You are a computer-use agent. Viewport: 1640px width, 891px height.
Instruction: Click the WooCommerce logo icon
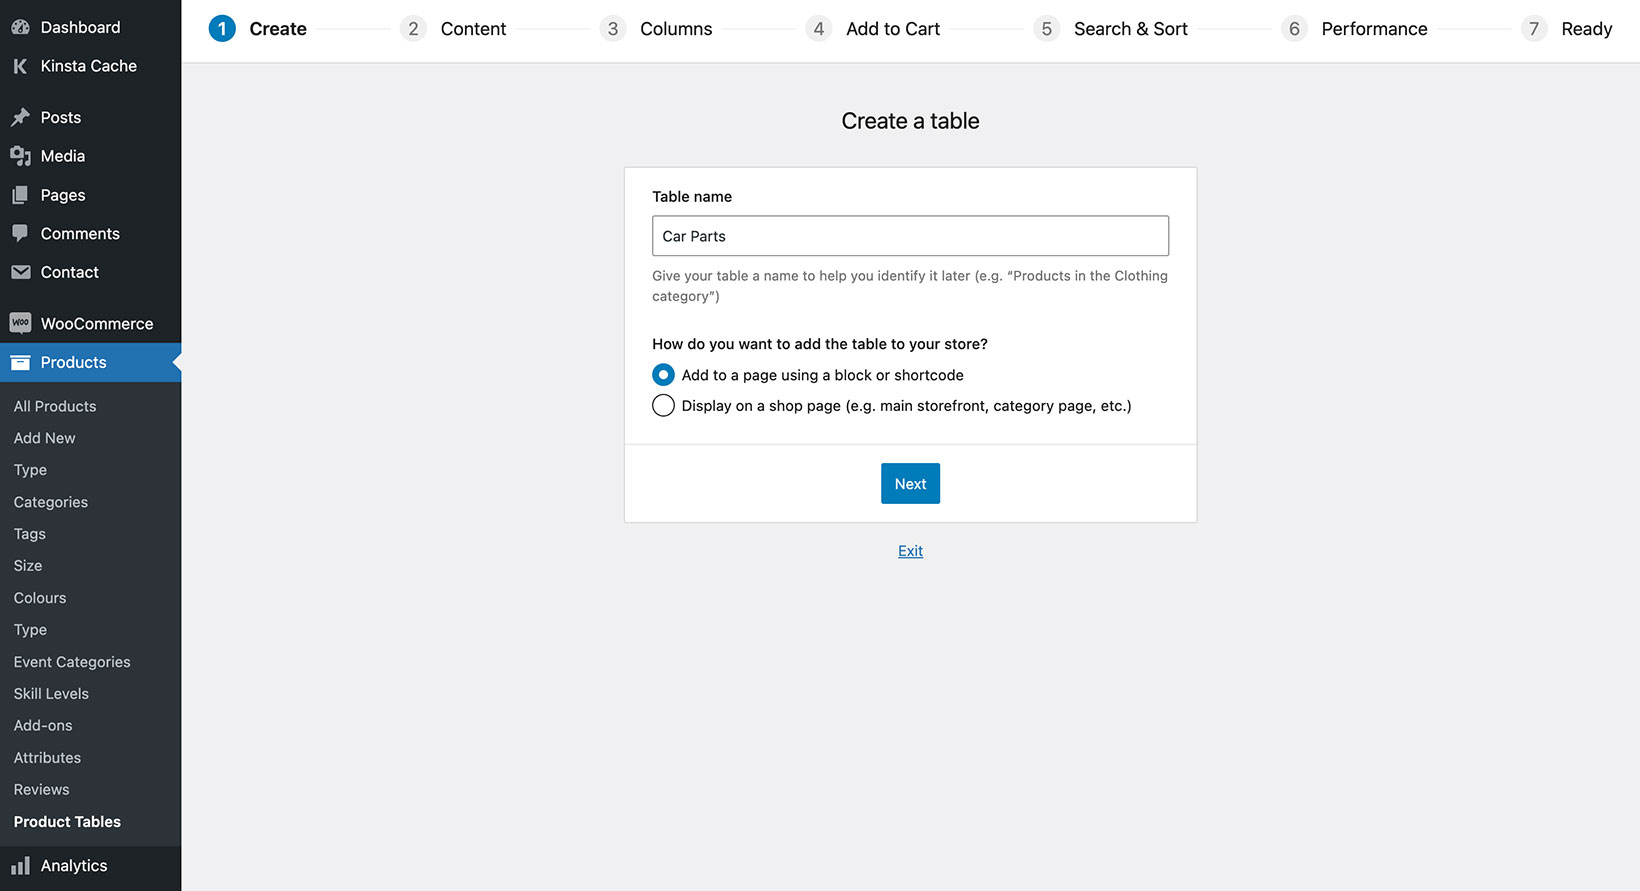click(20, 323)
